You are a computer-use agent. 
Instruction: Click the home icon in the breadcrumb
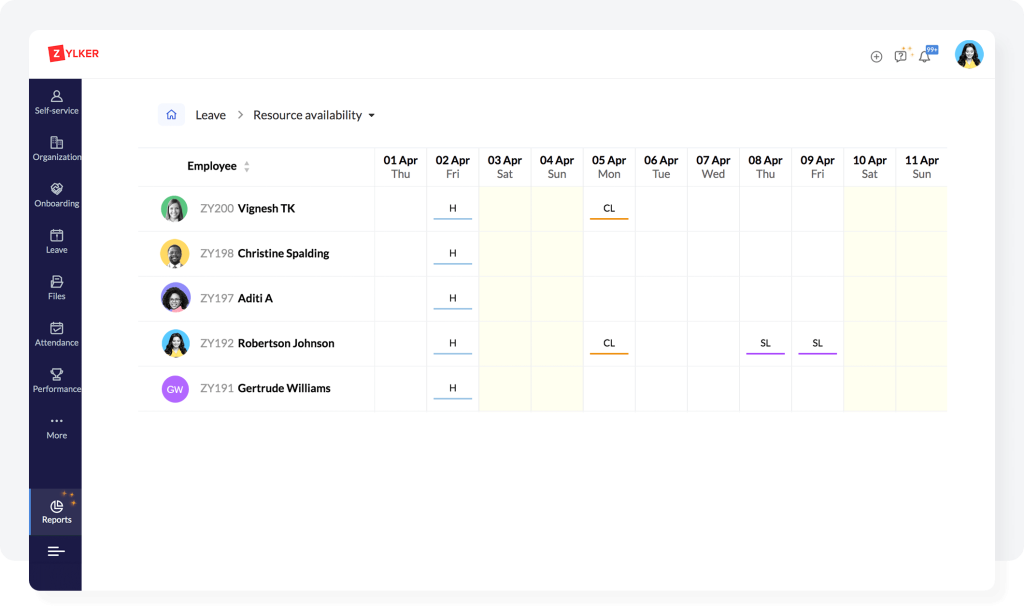(x=170, y=115)
